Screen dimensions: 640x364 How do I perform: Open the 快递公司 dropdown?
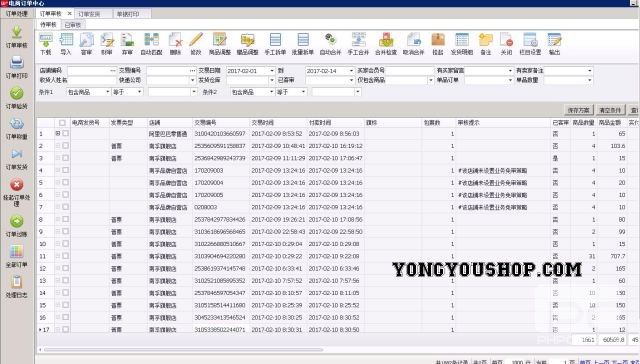click(x=192, y=80)
